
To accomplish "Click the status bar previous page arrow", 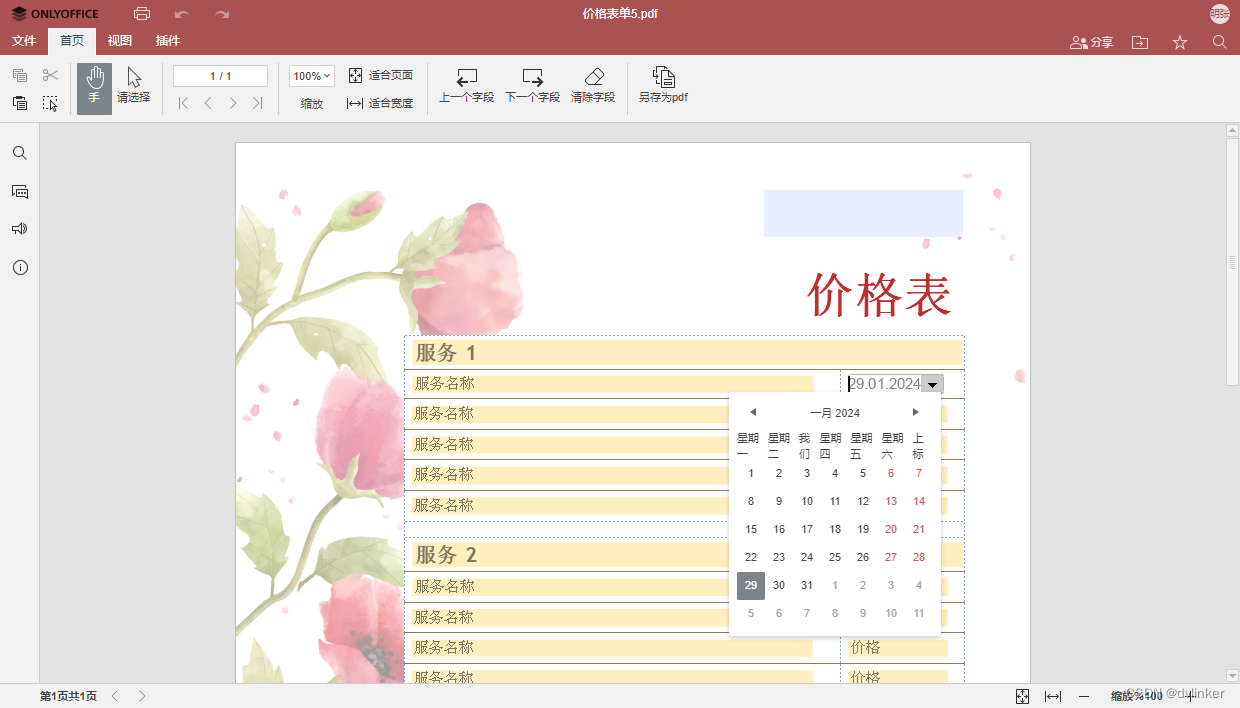I will pos(115,696).
